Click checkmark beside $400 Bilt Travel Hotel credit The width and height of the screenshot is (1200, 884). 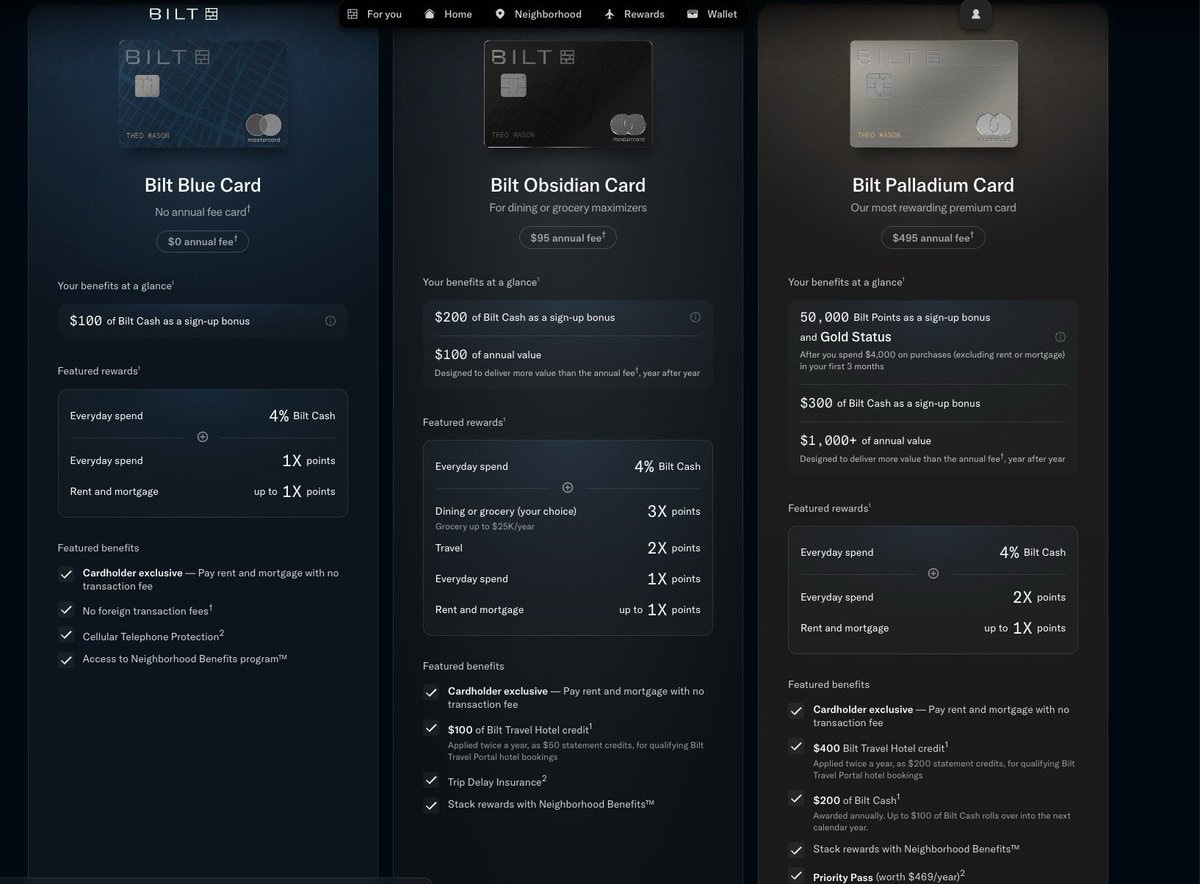pos(796,746)
